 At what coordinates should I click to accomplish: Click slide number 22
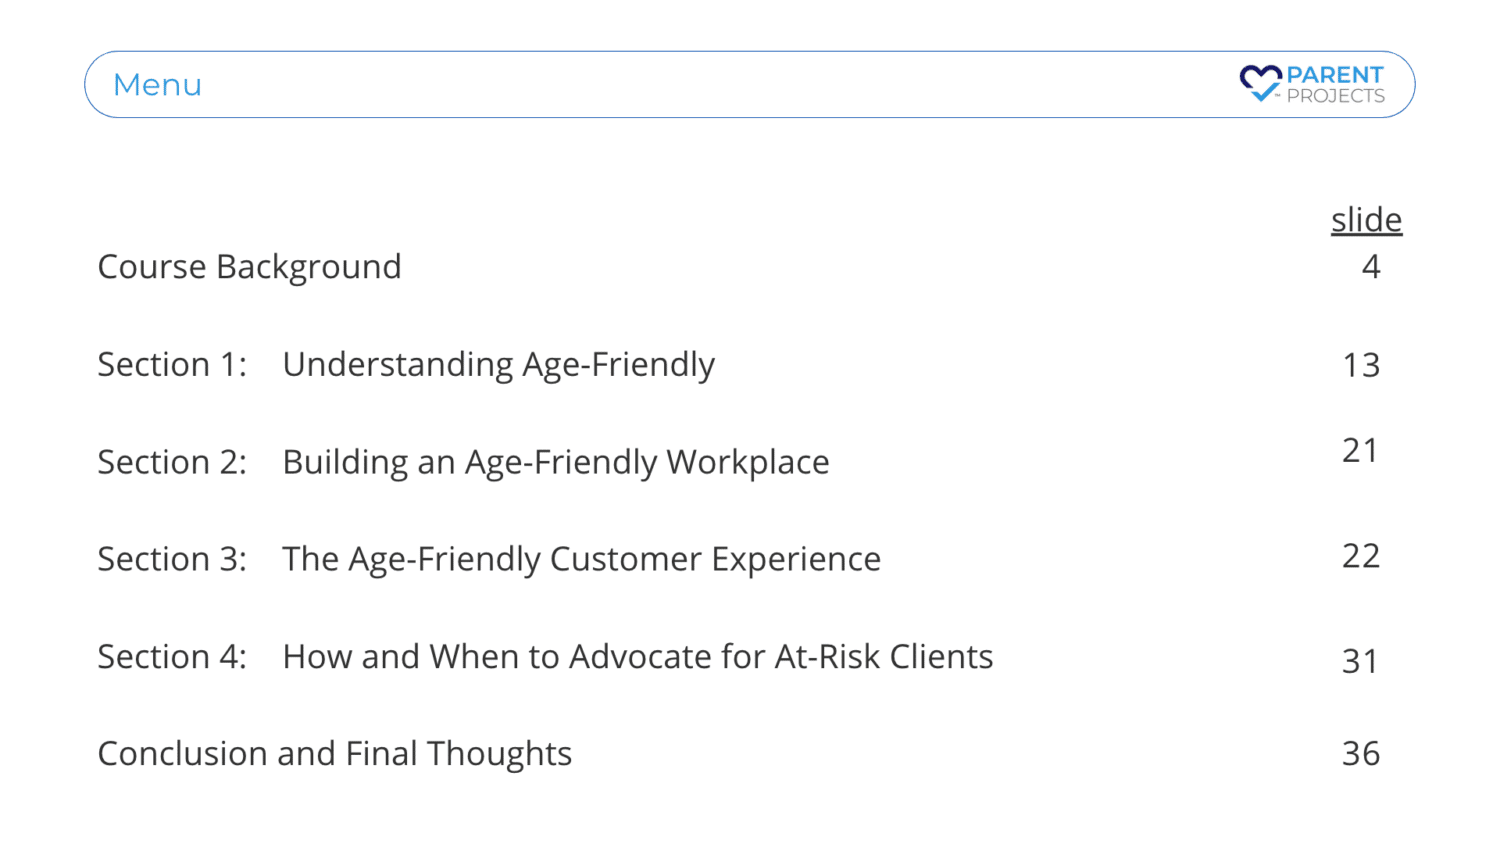(x=1361, y=556)
